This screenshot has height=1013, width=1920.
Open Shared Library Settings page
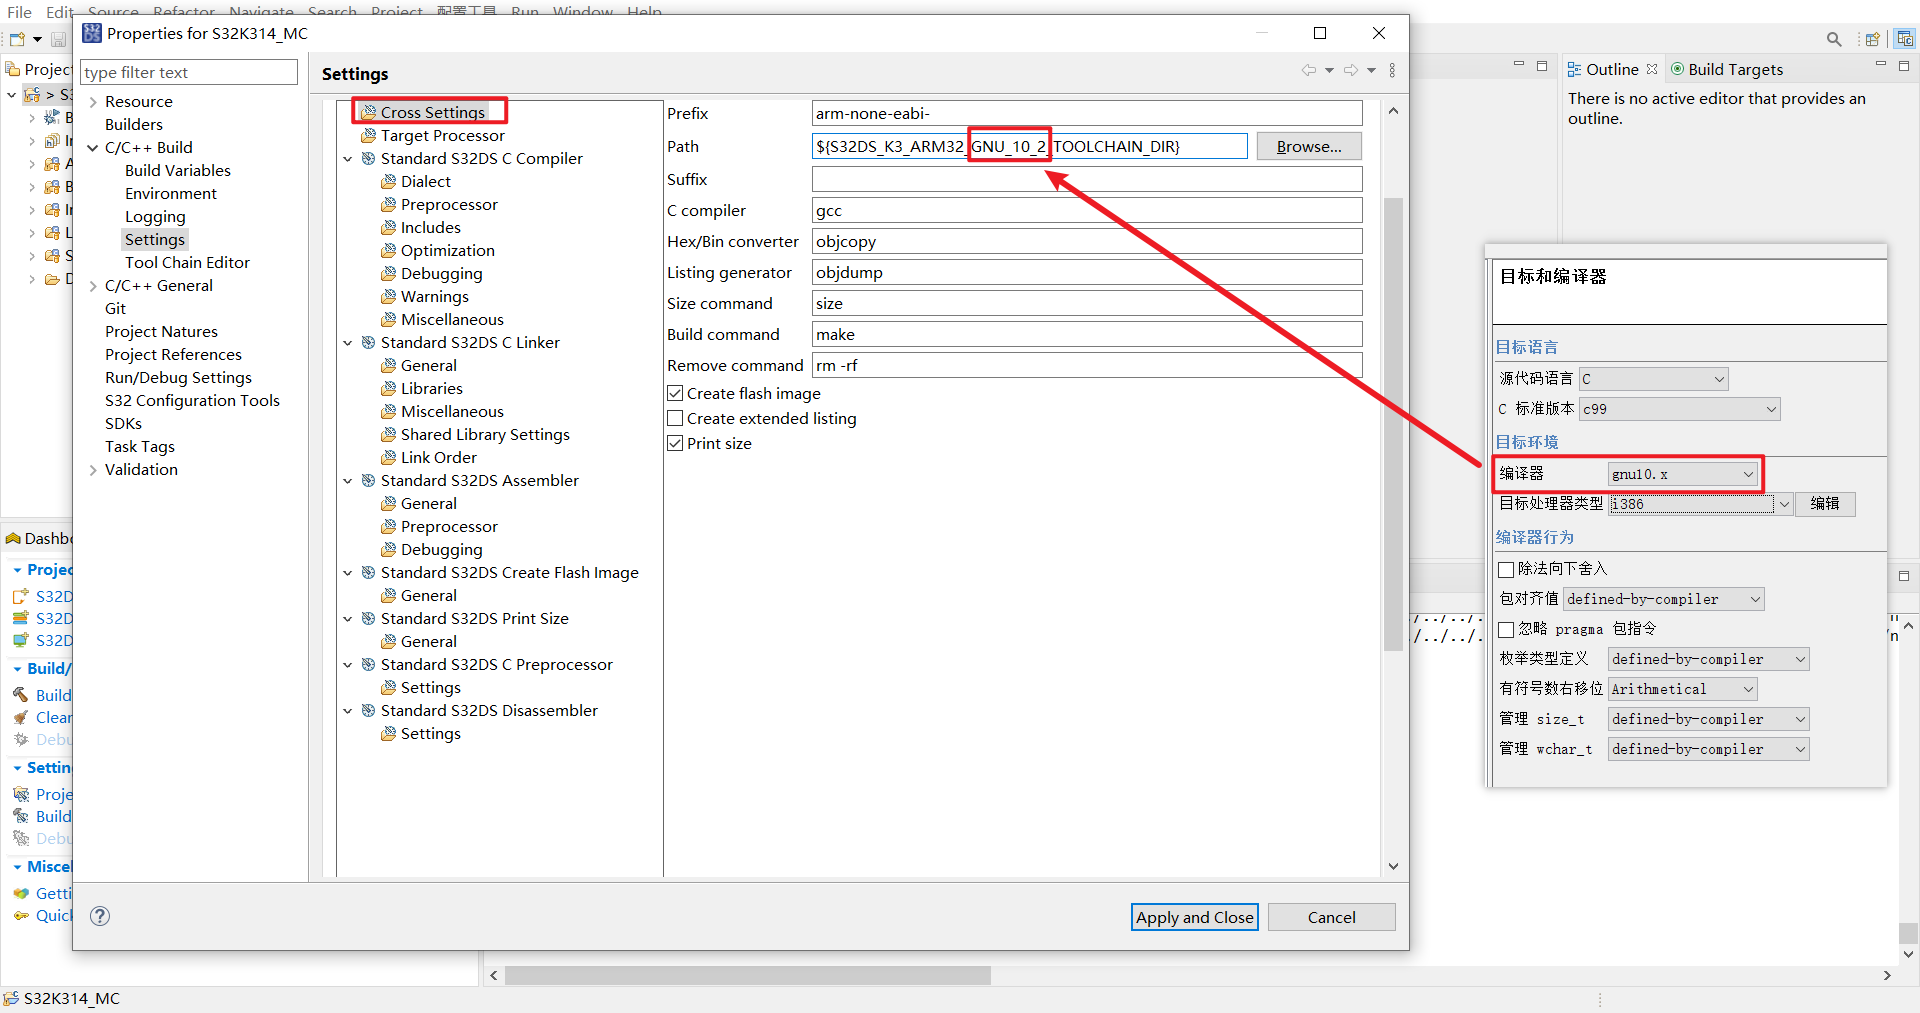pyautogui.click(x=485, y=434)
